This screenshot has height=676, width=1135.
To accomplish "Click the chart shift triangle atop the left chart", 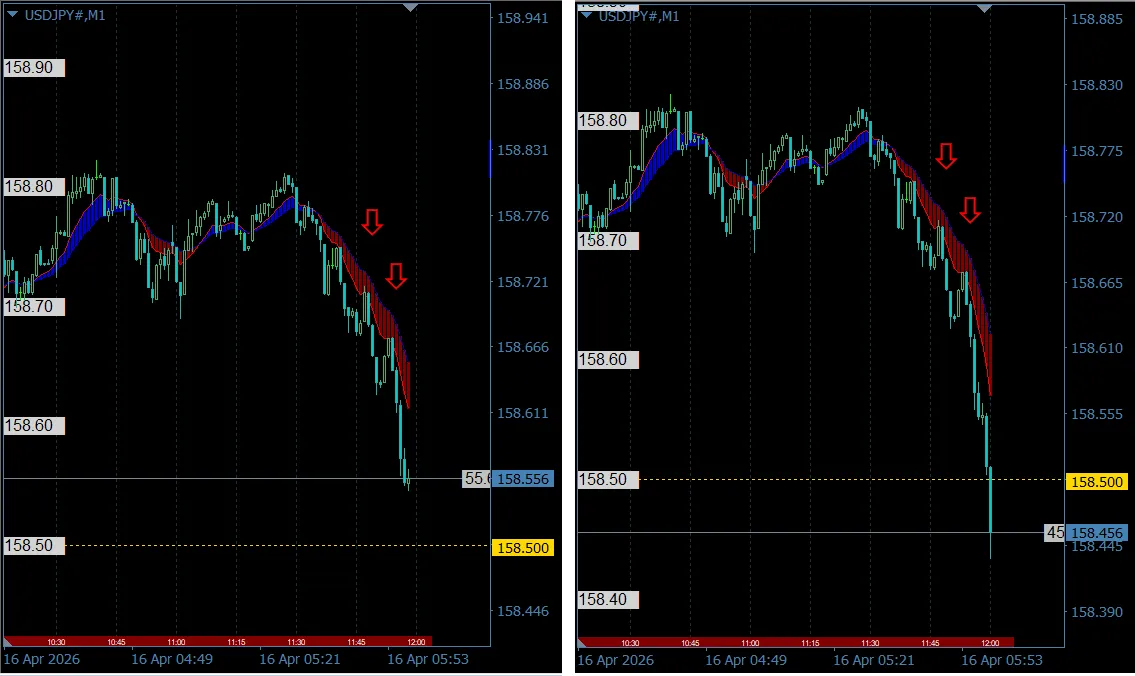I will (x=410, y=7).
